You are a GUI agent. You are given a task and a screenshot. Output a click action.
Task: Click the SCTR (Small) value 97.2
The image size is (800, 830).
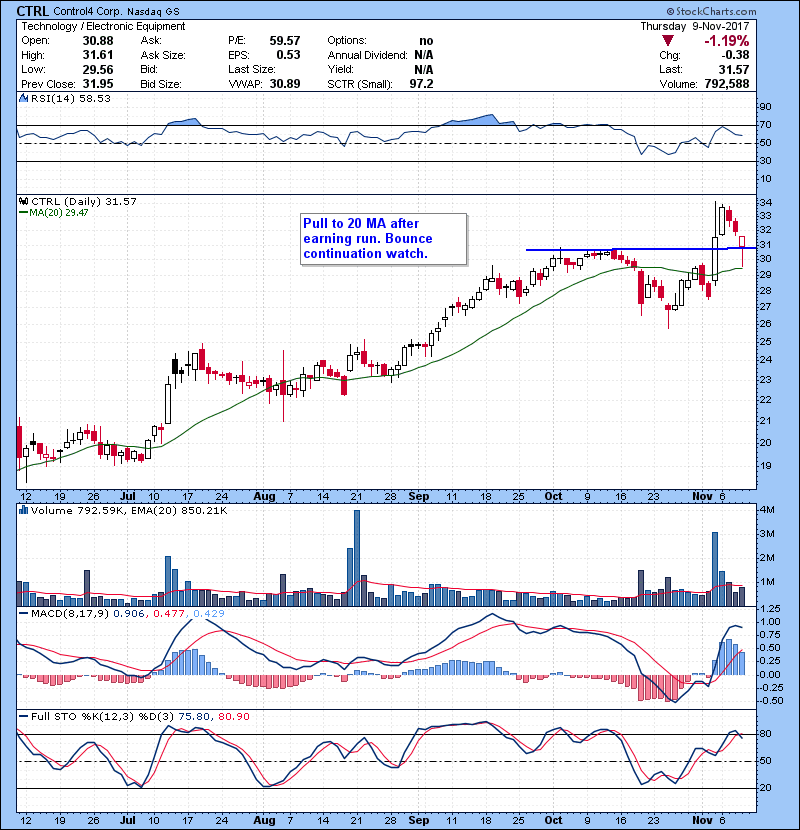click(421, 84)
